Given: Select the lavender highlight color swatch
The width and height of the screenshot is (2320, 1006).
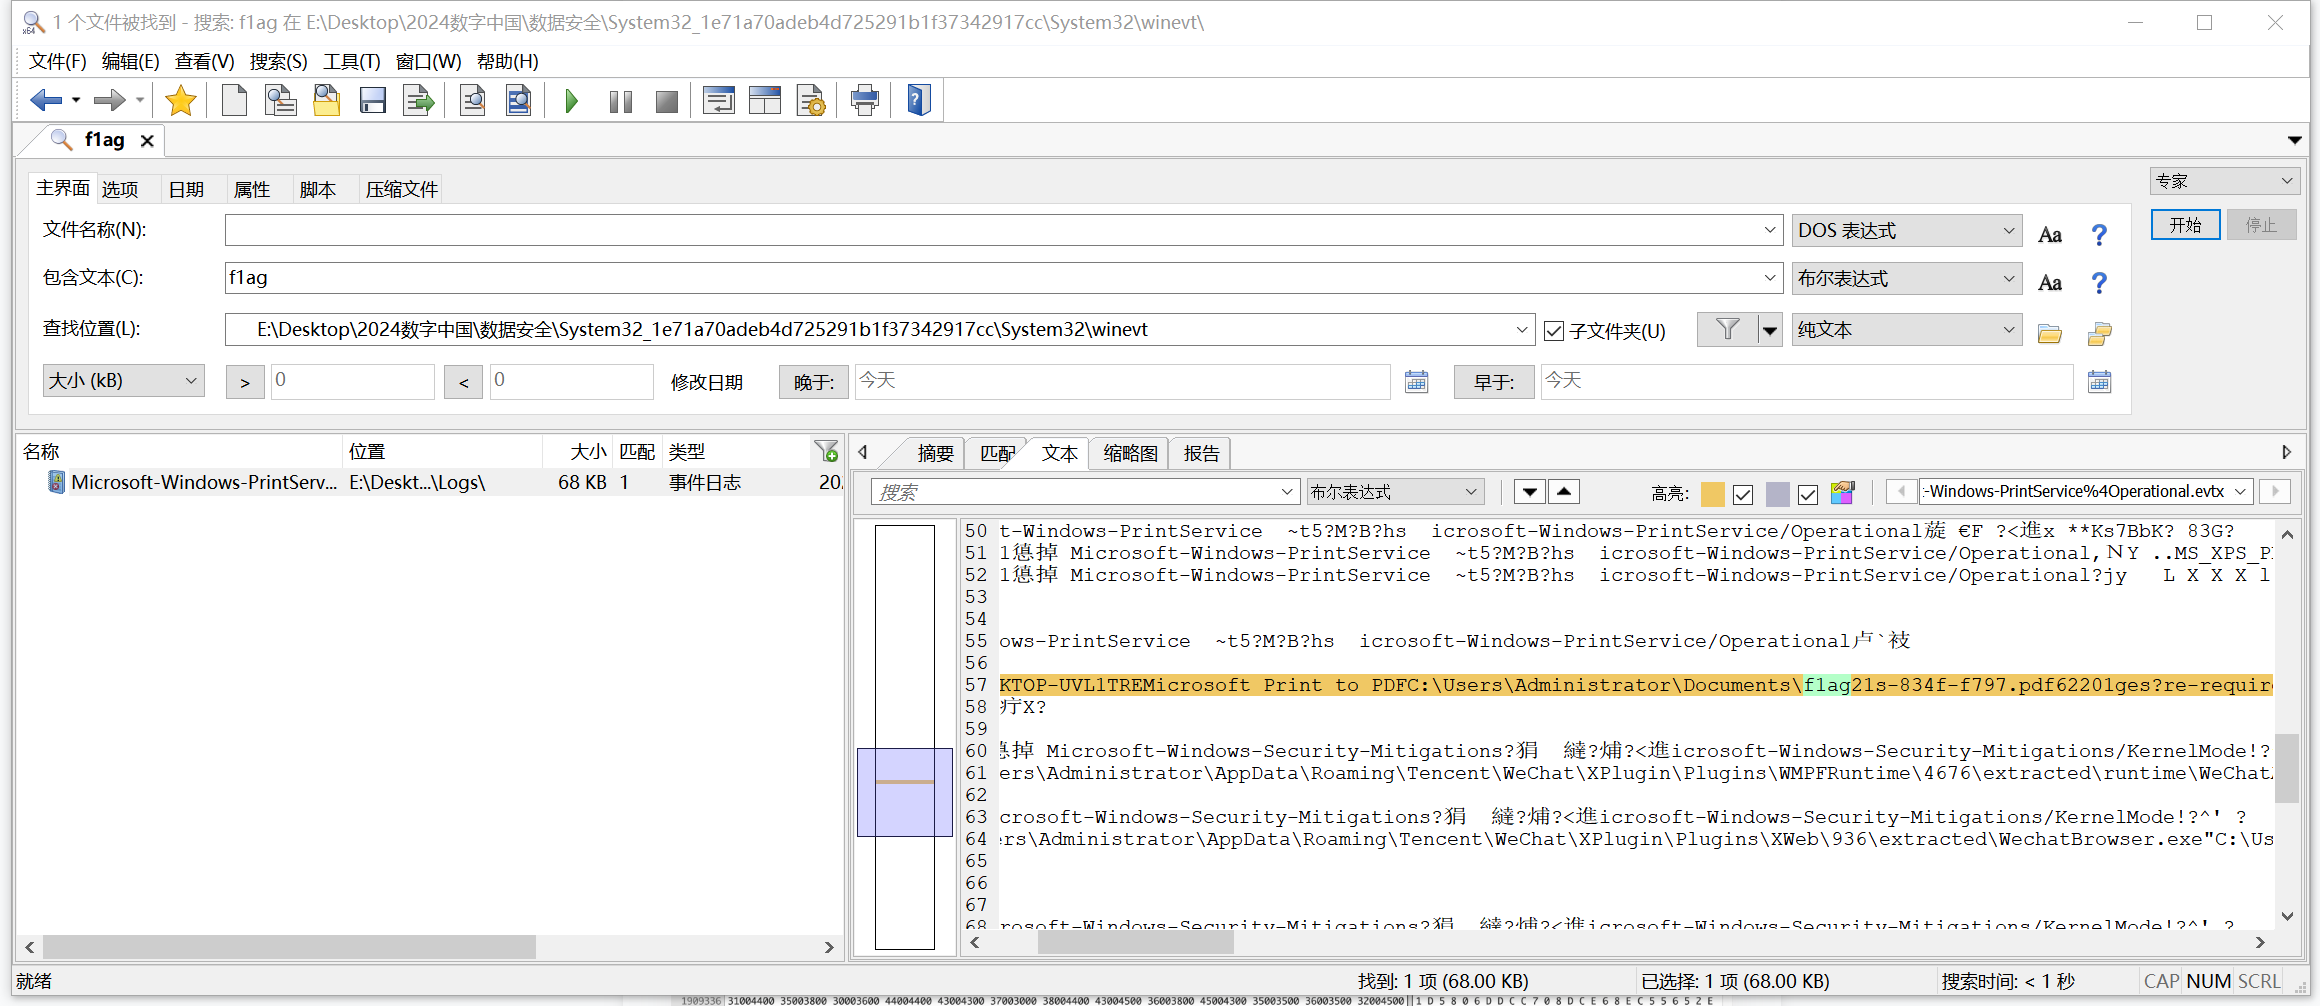Looking at the screenshot, I should 1778,494.
